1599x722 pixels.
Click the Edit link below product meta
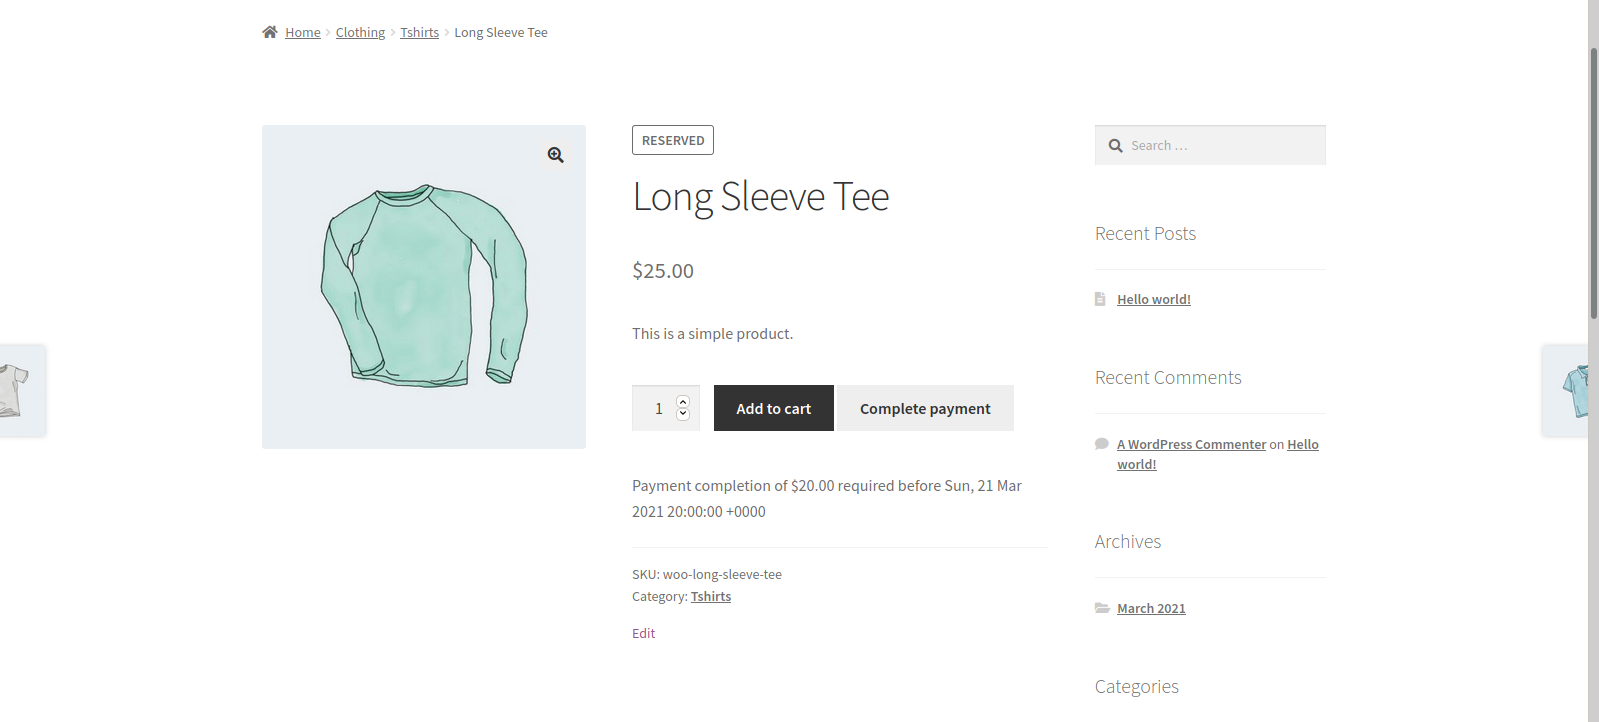point(643,634)
